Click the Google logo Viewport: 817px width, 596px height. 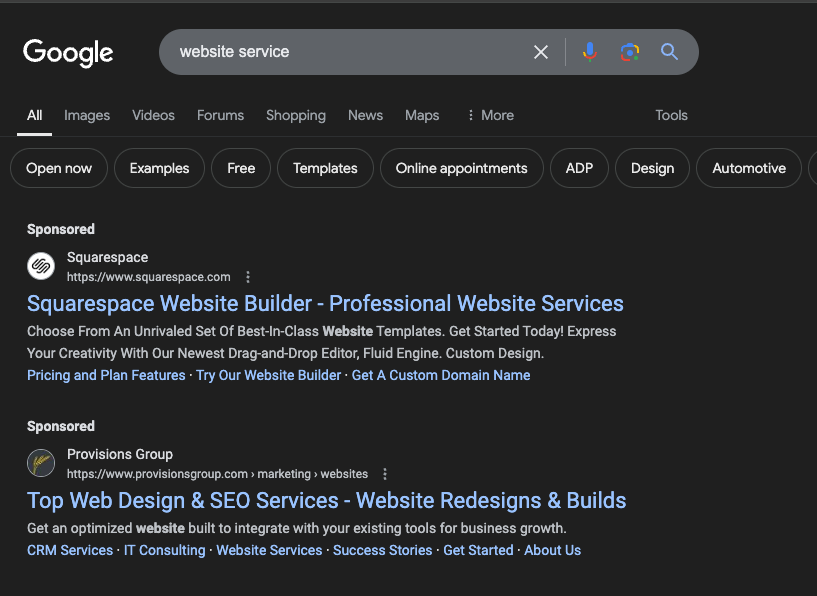click(x=68, y=53)
